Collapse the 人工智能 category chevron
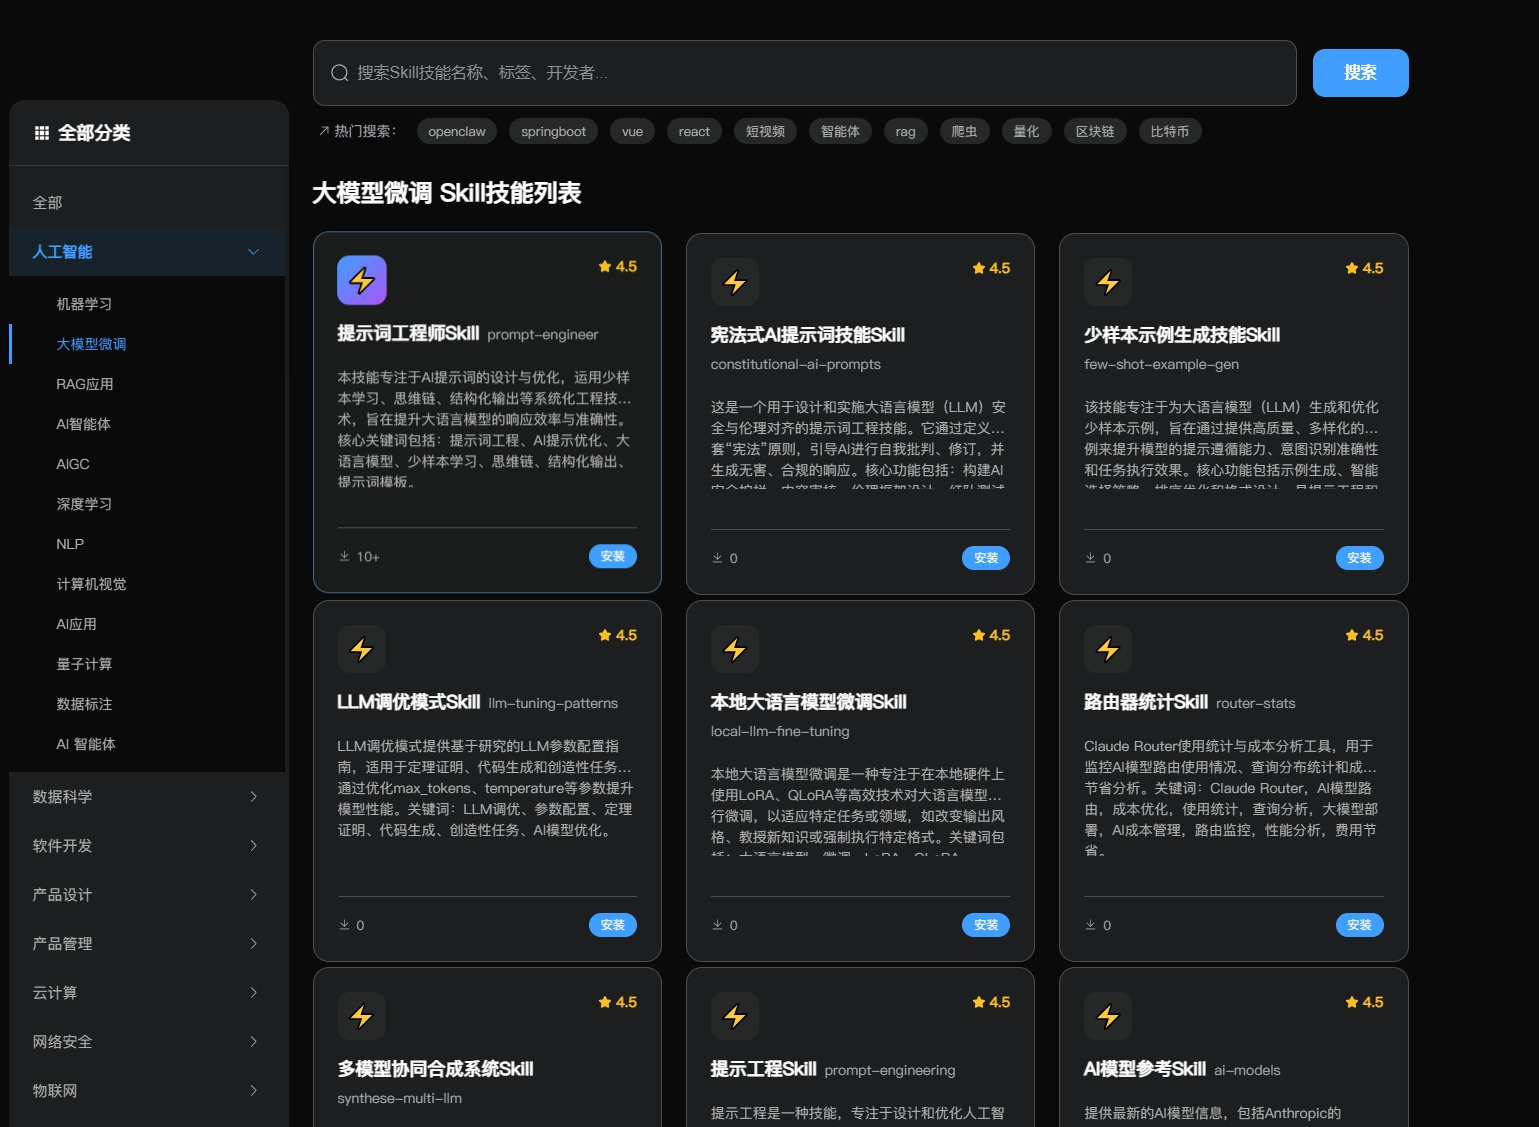 click(253, 252)
